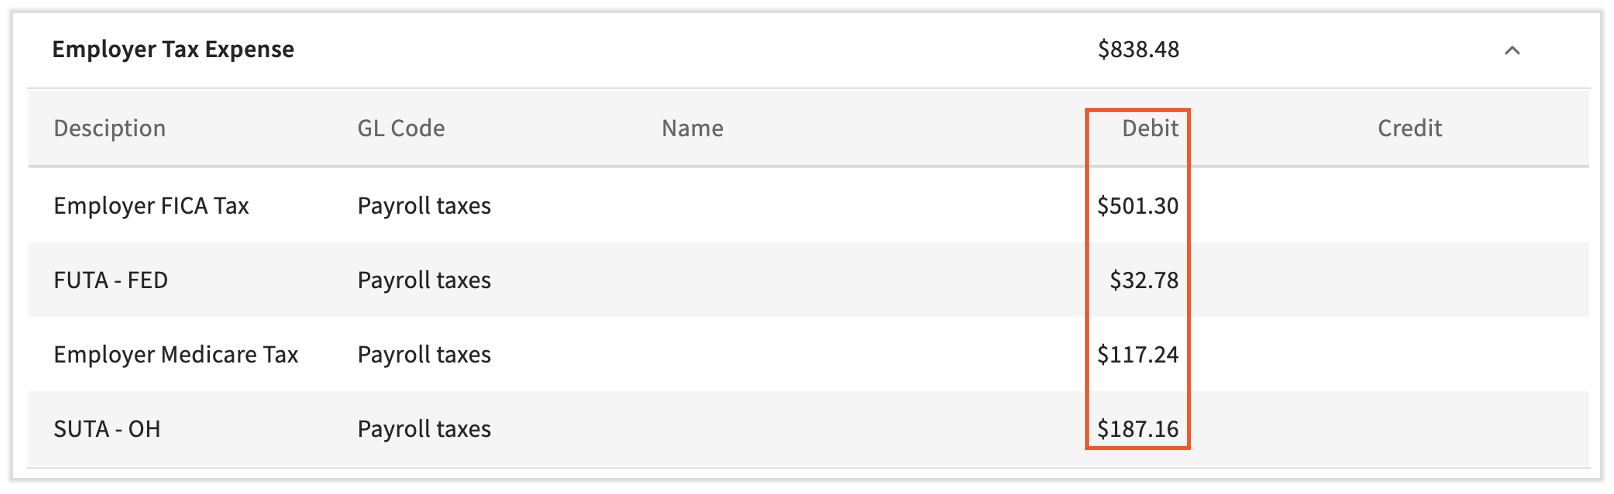1614x494 pixels.
Task: Select the Credit column header
Action: pos(1409,128)
